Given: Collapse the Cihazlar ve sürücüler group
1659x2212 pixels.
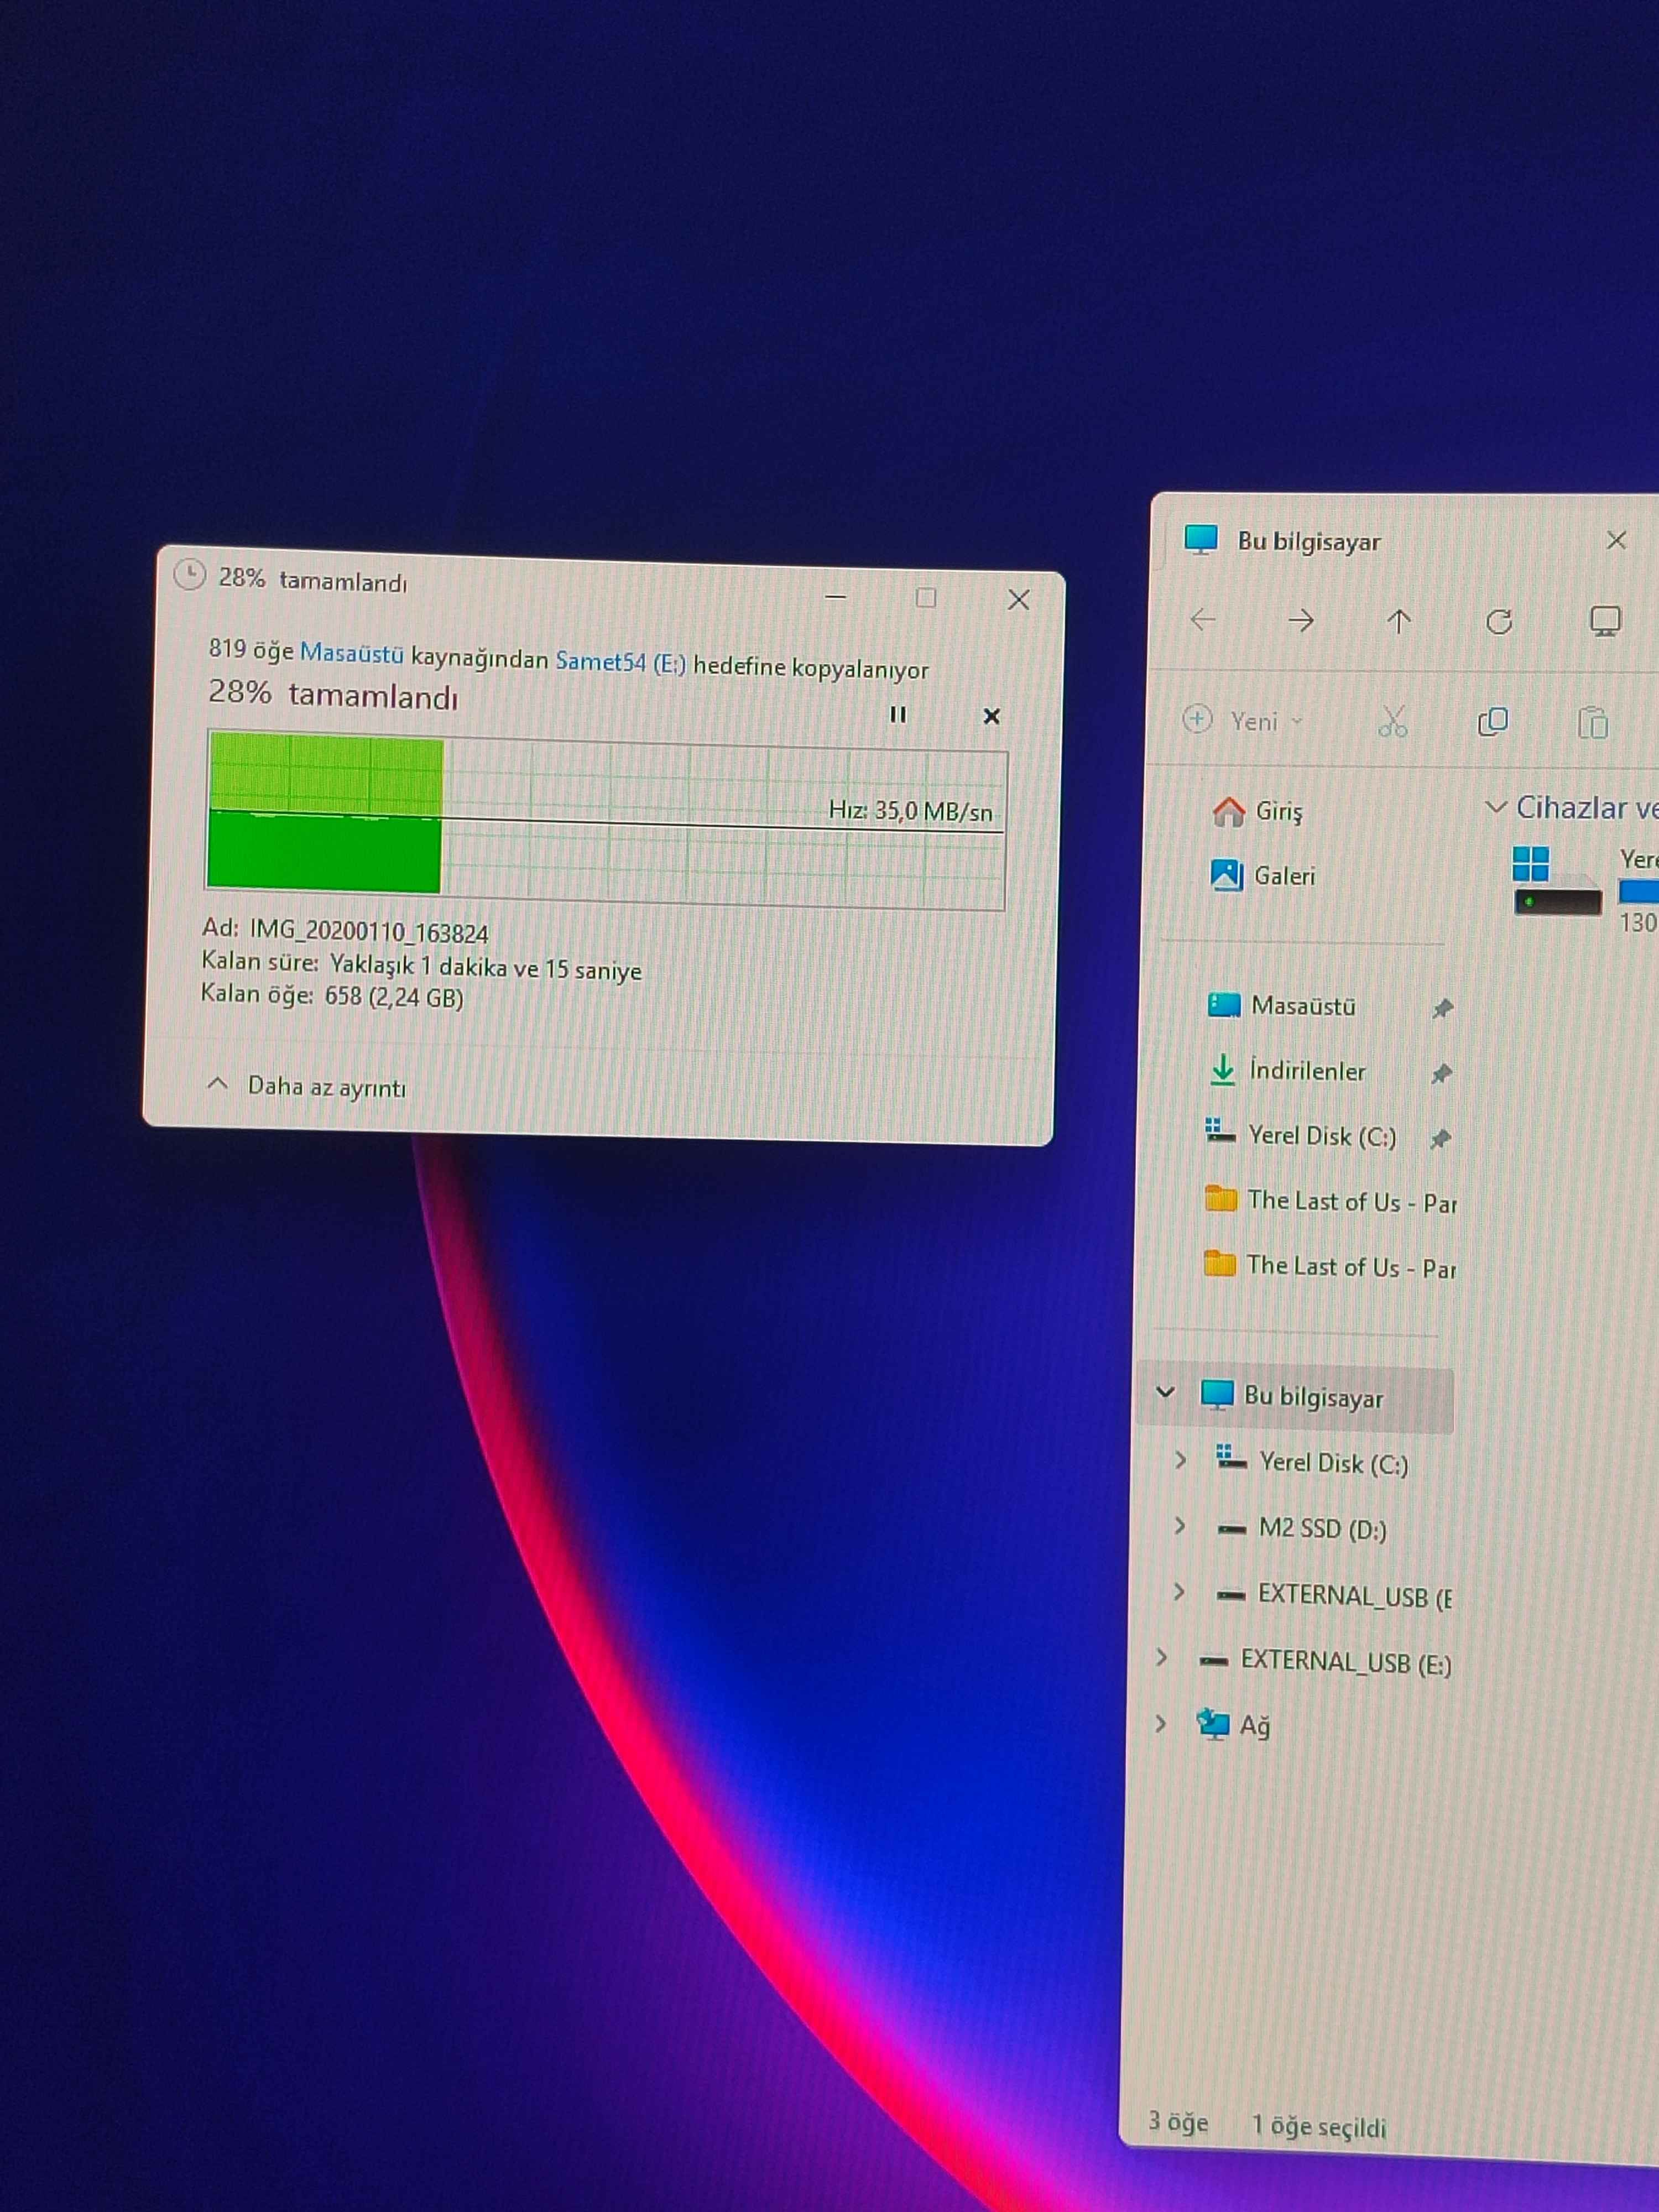Looking at the screenshot, I should click(x=1495, y=806).
